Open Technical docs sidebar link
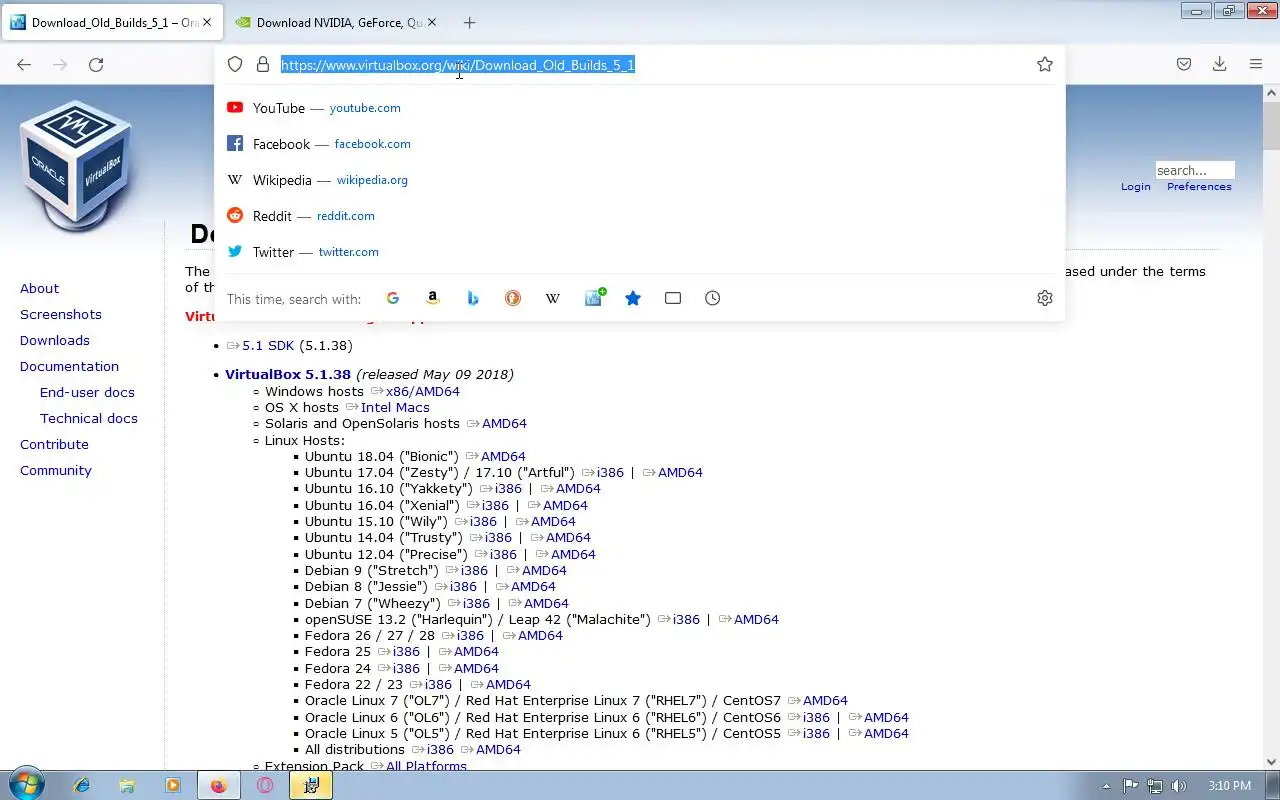Viewport: 1280px width, 800px height. click(89, 418)
